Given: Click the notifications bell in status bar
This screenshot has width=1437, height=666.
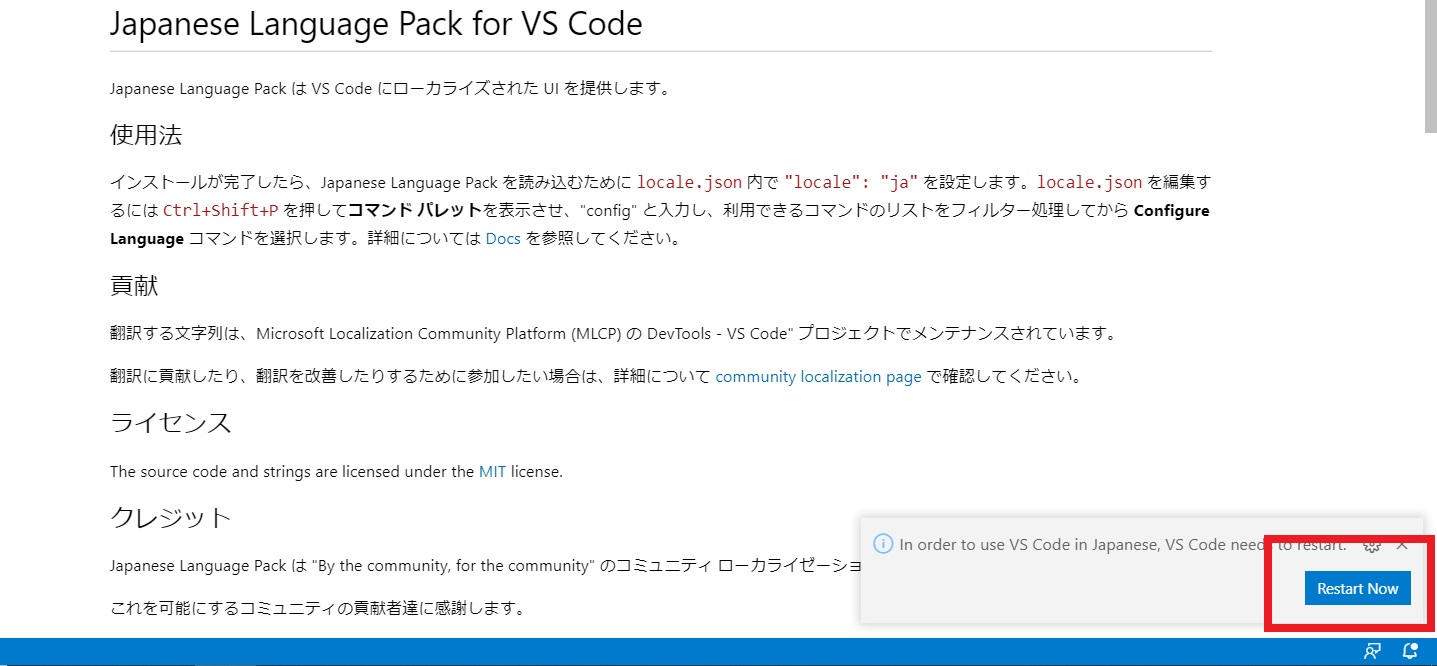Looking at the screenshot, I should 1410,652.
